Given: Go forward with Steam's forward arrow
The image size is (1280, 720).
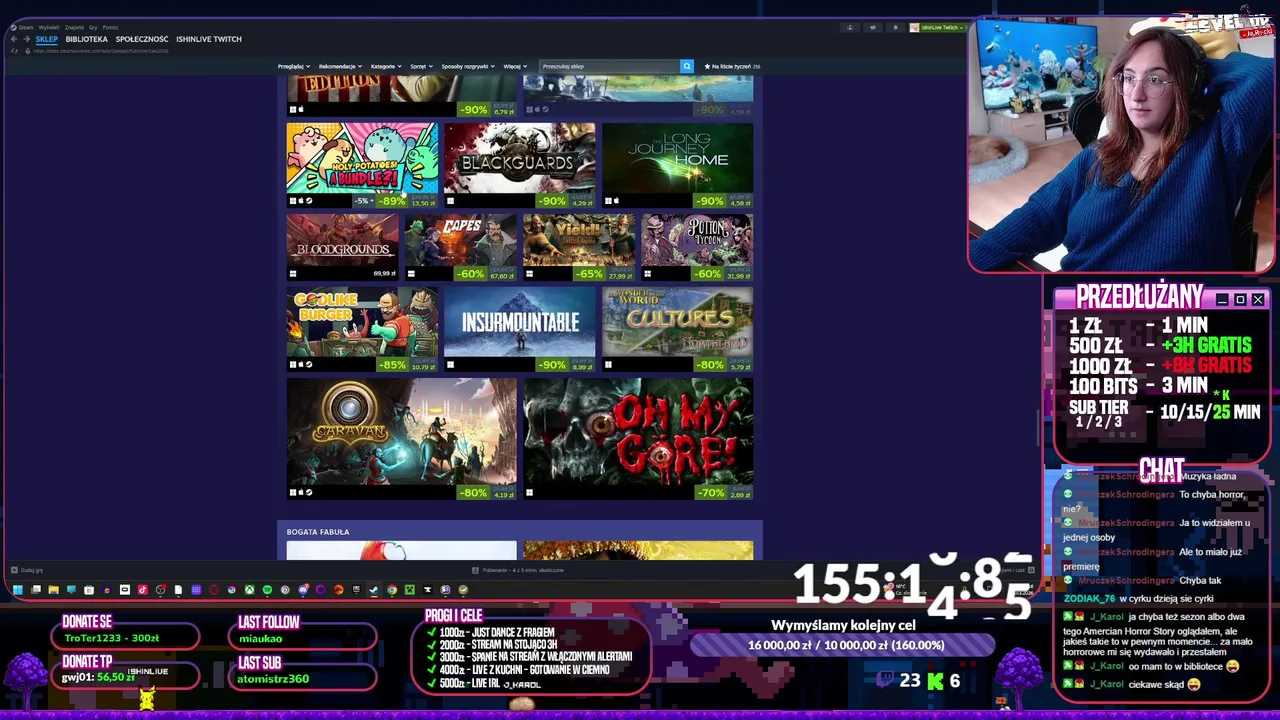Looking at the screenshot, I should 27,39.
